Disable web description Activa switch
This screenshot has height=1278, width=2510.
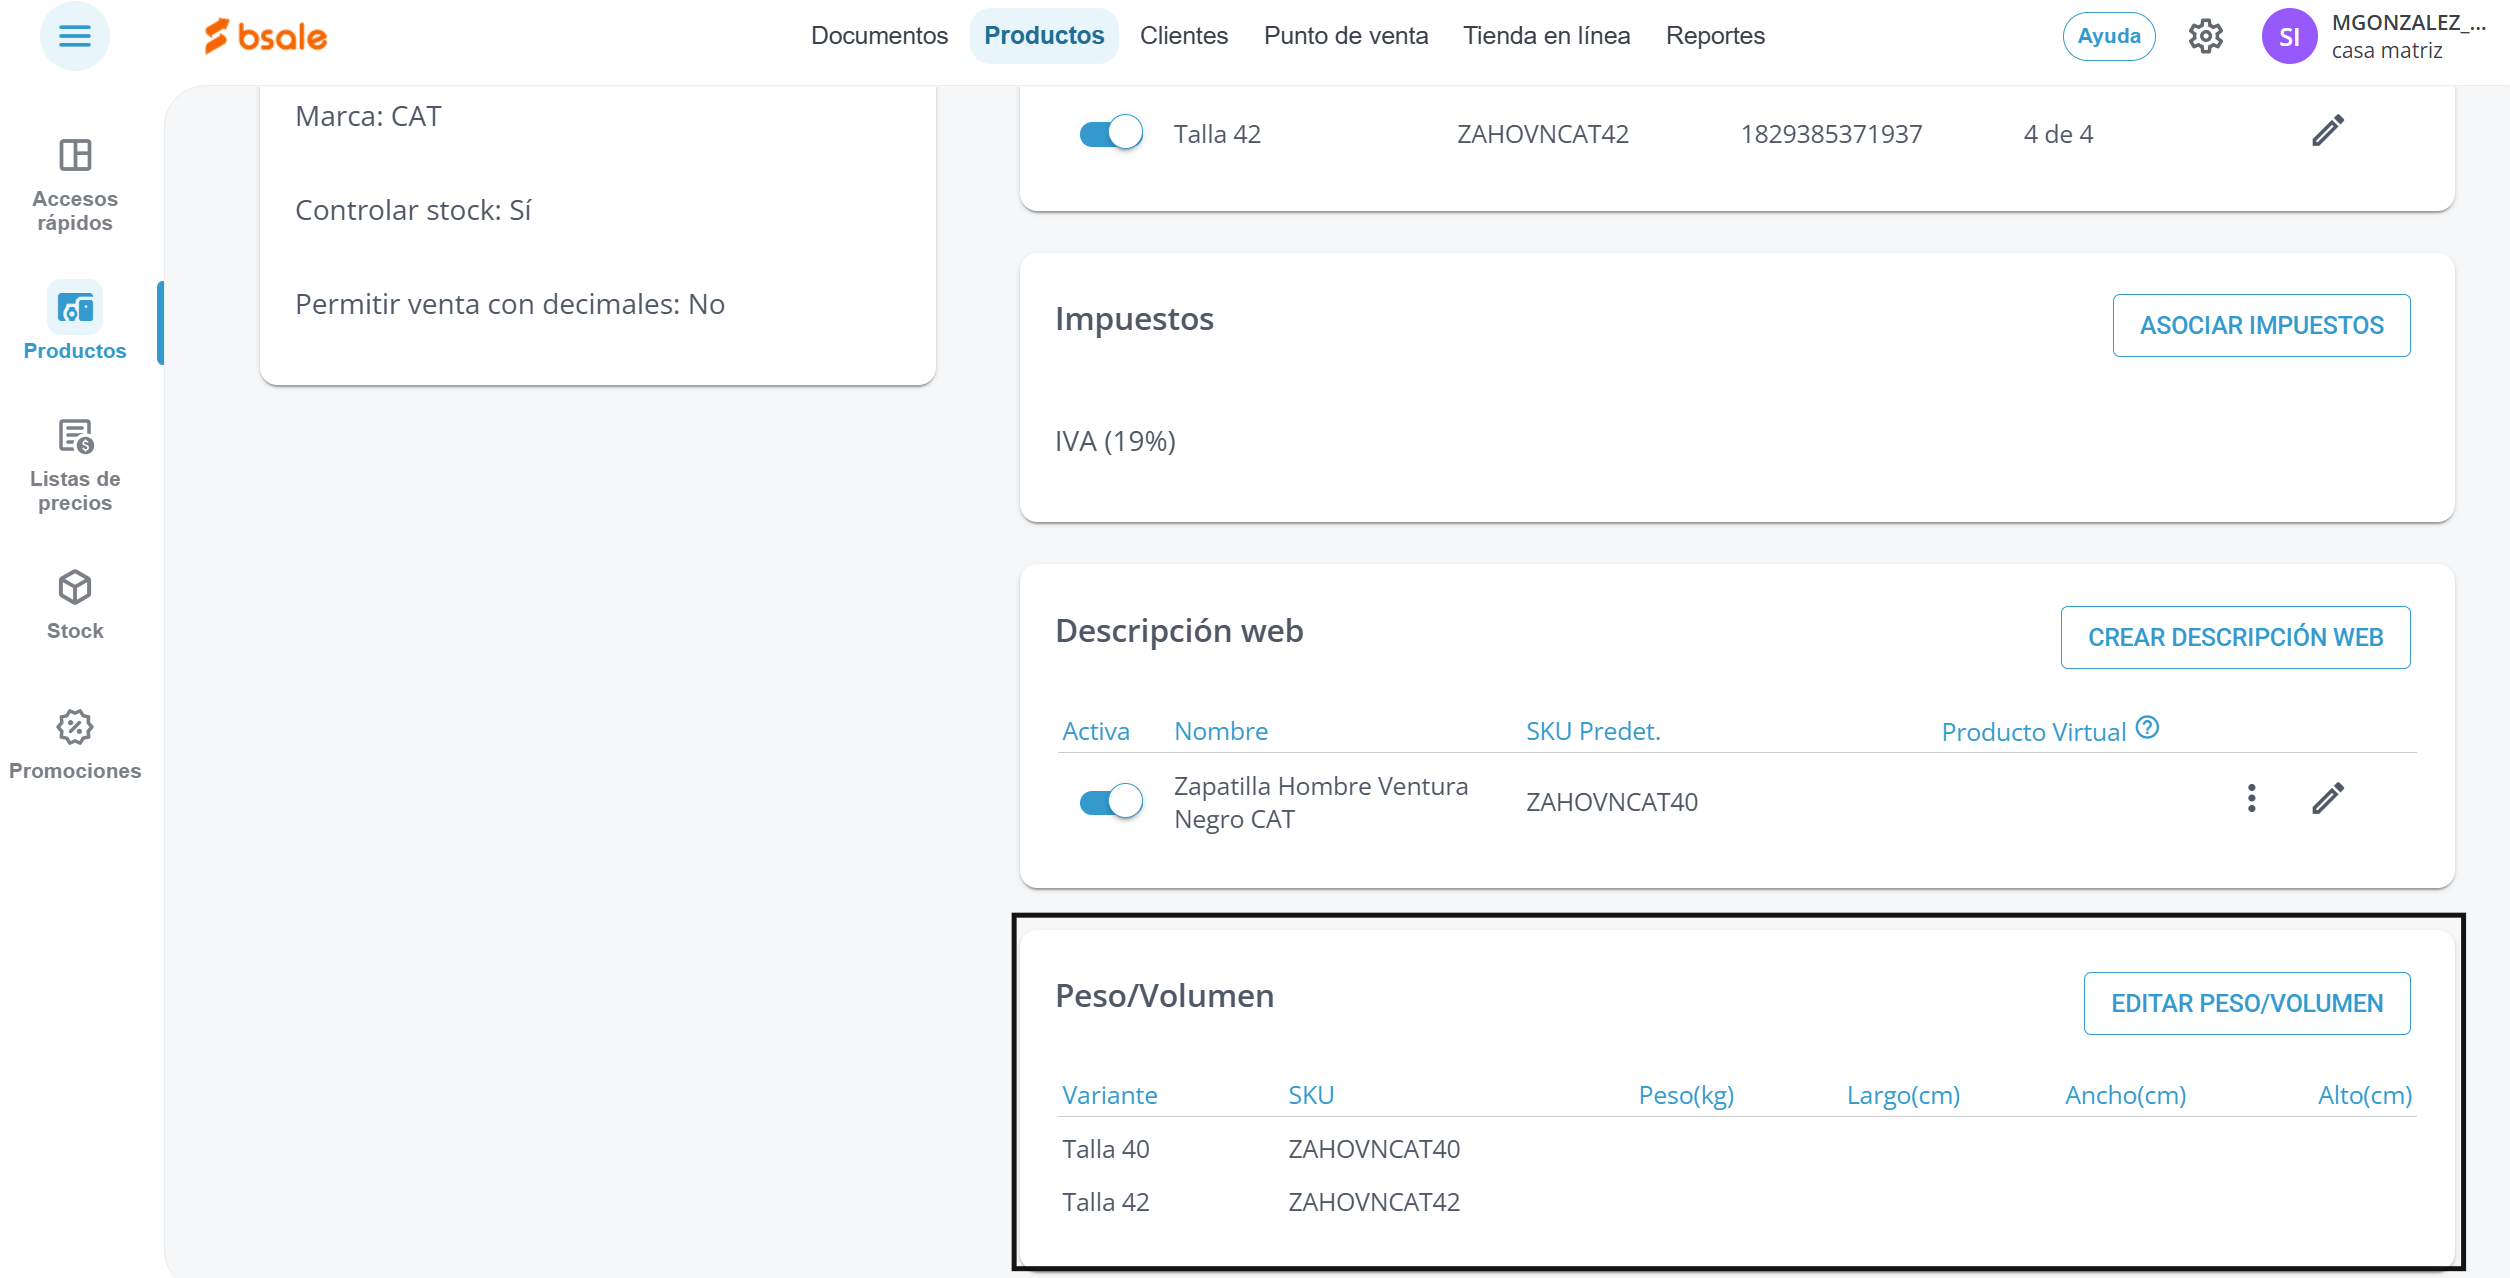click(1110, 801)
